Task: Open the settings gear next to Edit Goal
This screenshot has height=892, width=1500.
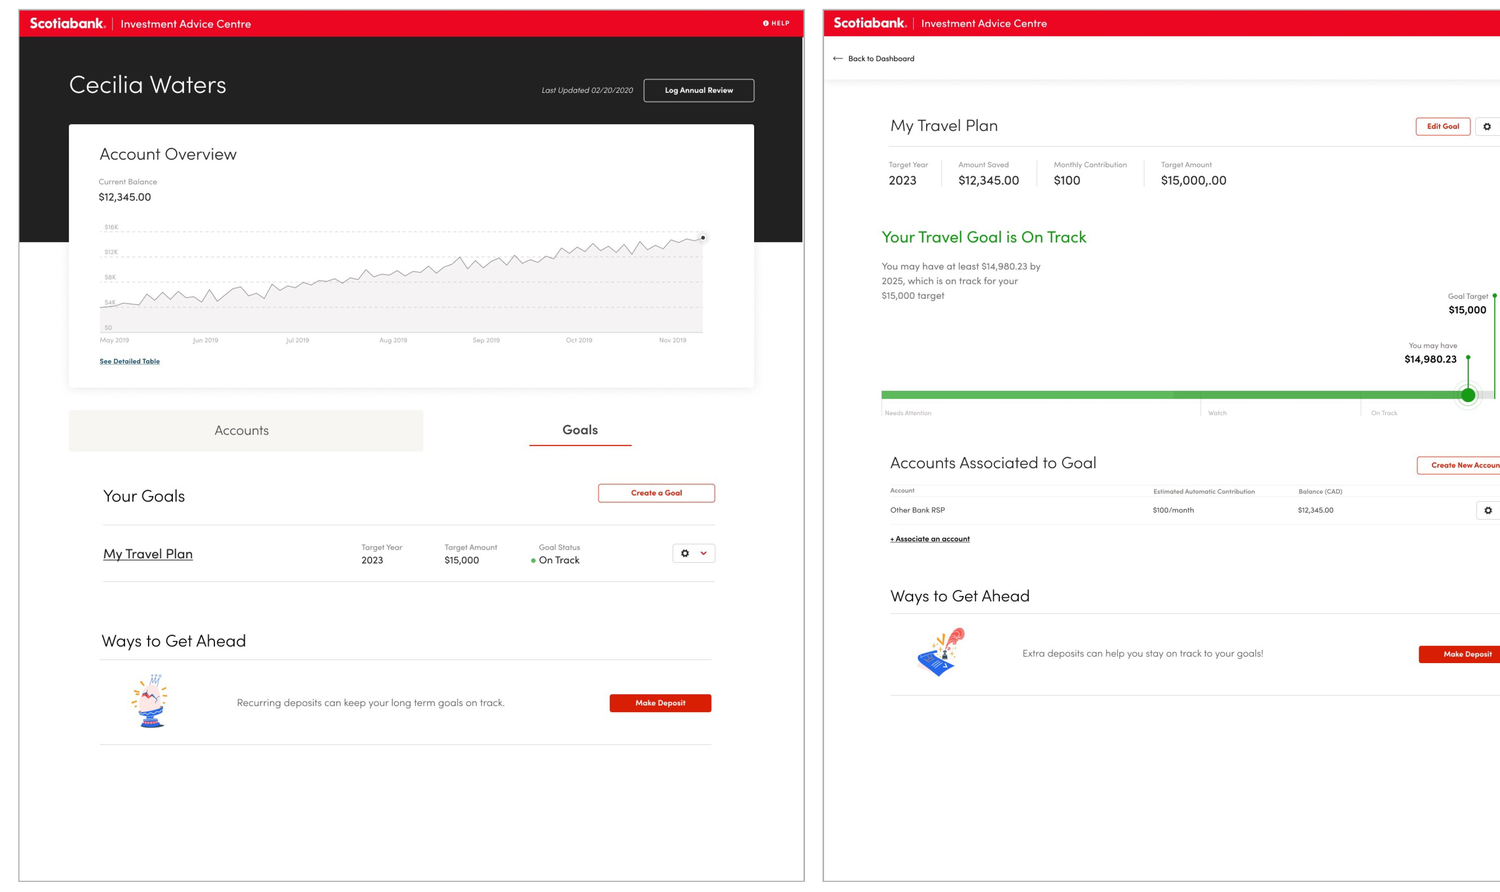Action: tap(1487, 127)
